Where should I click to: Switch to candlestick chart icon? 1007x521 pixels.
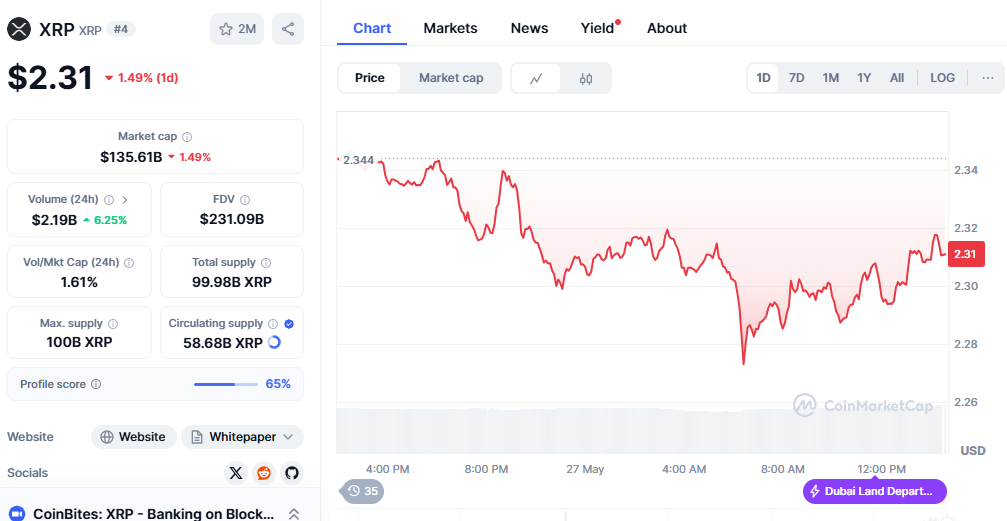(586, 78)
